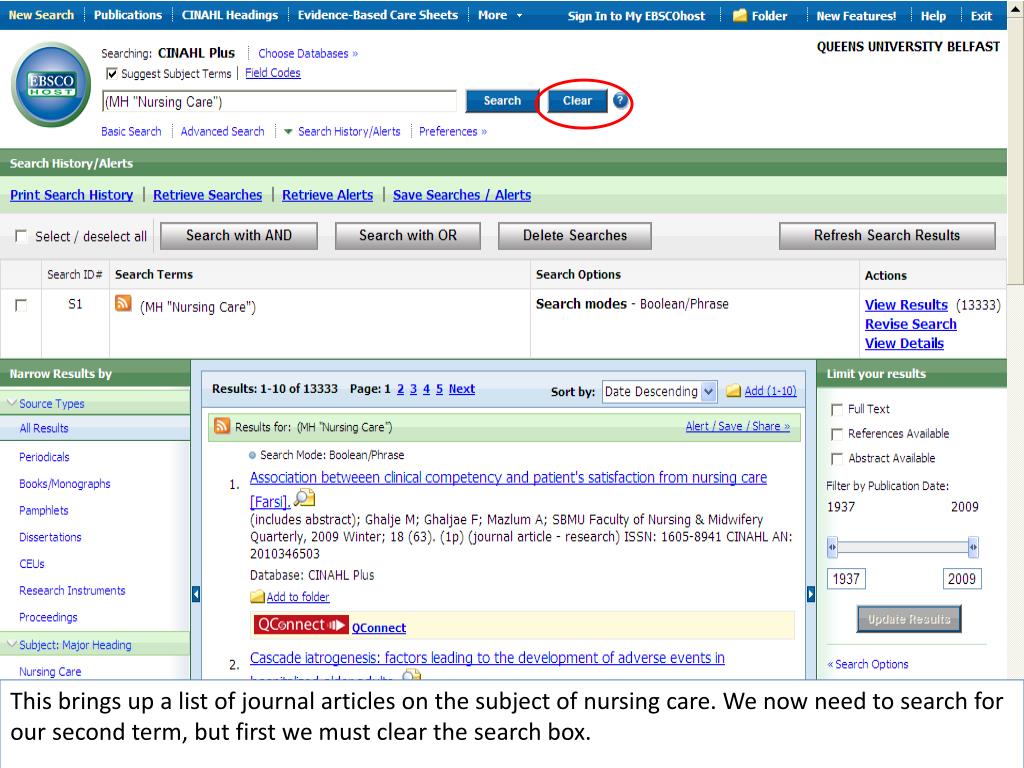Check Select / deselect all box
Image resolution: width=1024 pixels, height=768 pixels.
coord(21,236)
